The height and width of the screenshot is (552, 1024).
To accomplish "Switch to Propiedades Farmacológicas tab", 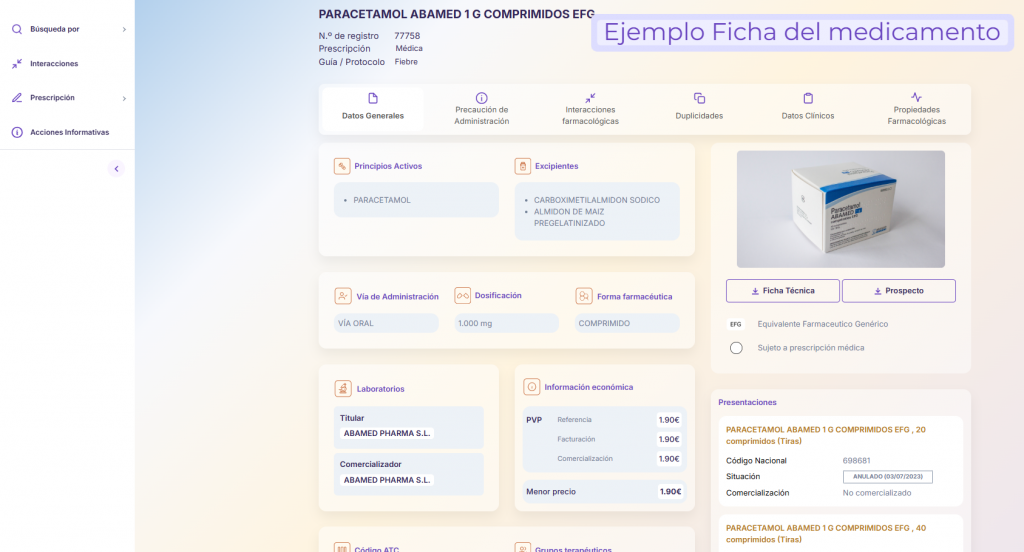I will 916,109.
